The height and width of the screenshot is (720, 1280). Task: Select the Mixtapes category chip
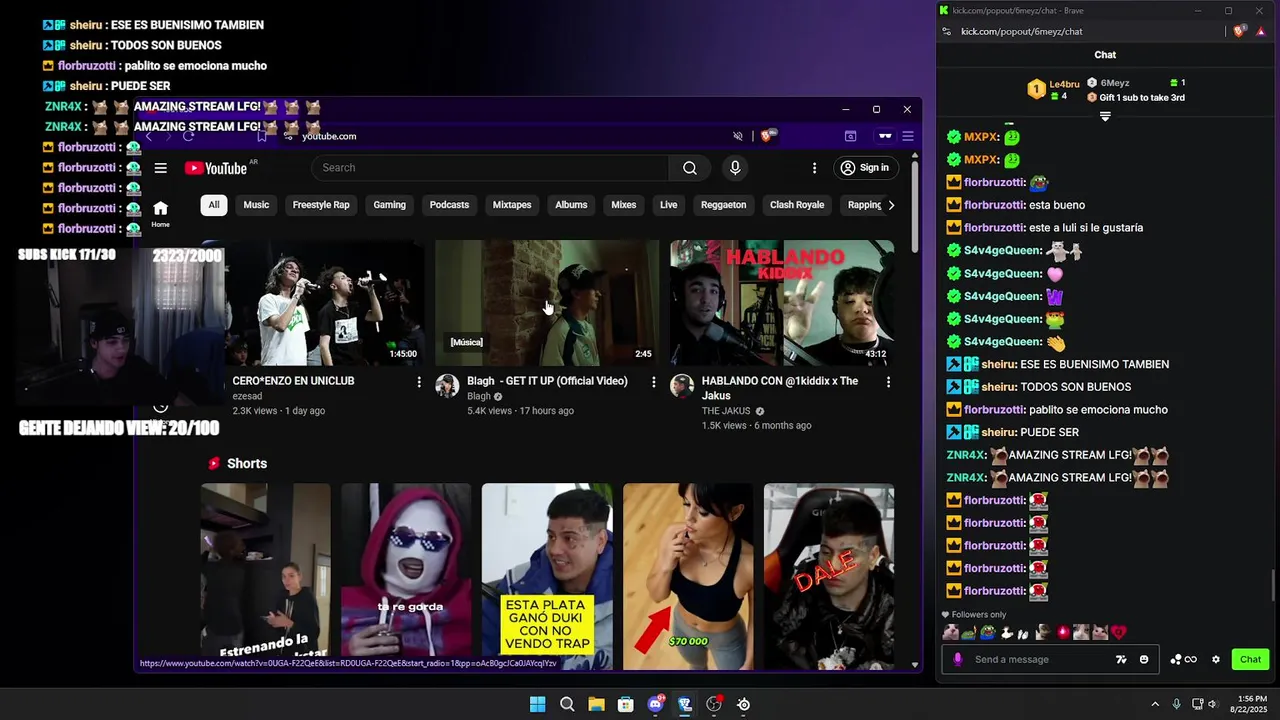tap(512, 205)
